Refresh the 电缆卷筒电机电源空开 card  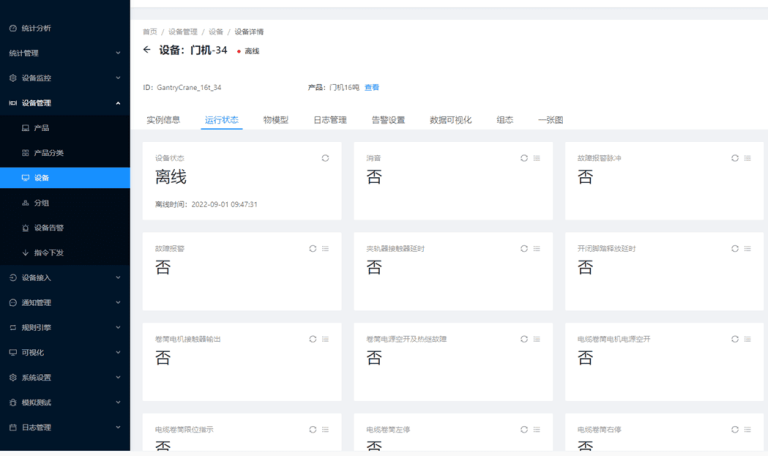pyautogui.click(x=736, y=339)
